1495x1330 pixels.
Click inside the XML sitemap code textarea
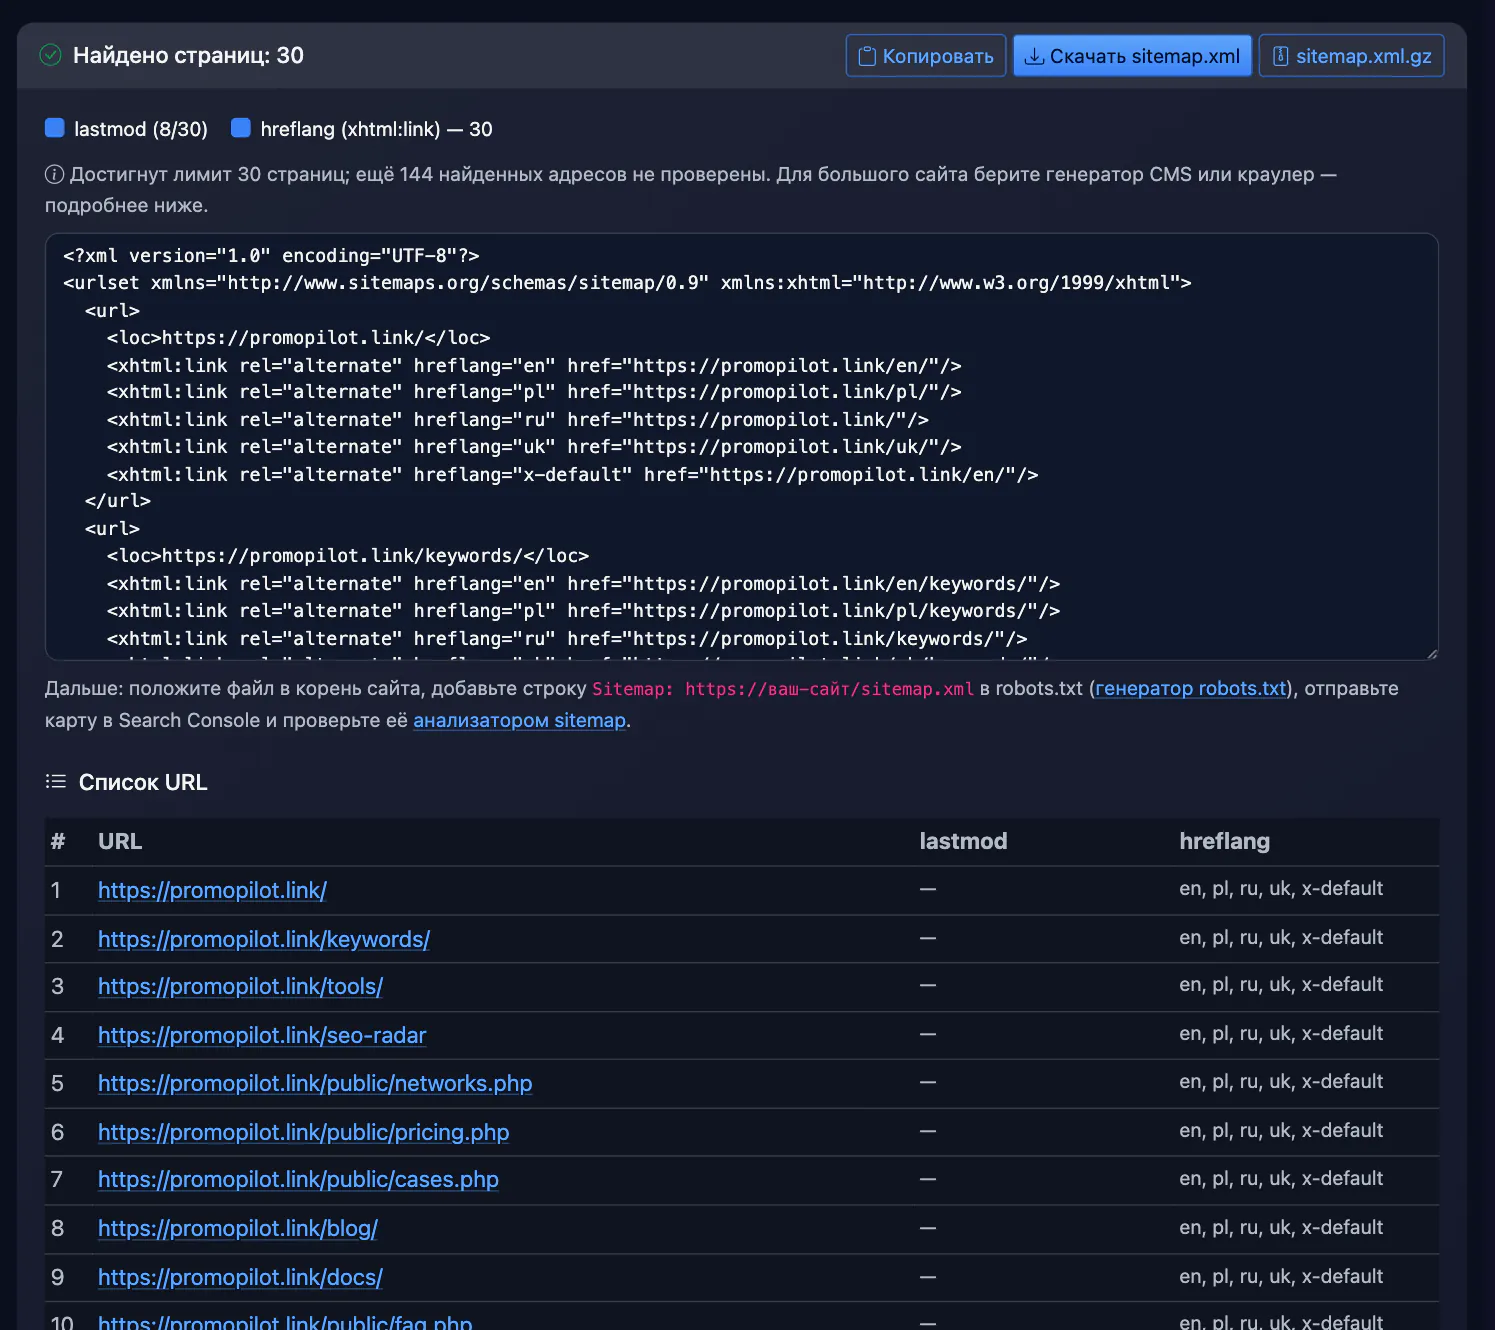(x=741, y=447)
